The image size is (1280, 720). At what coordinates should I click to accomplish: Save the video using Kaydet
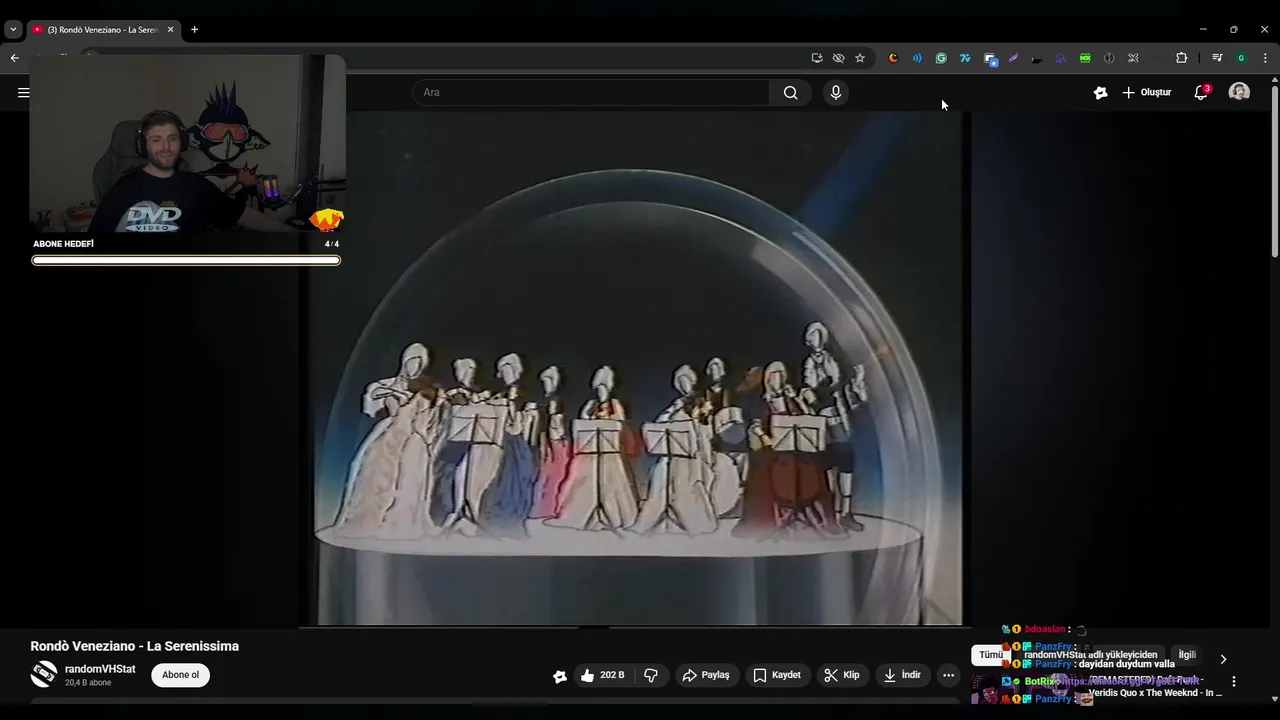click(777, 675)
